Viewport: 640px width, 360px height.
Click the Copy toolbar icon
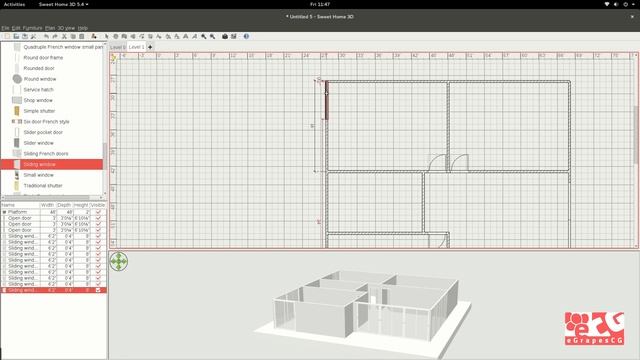(73, 36)
